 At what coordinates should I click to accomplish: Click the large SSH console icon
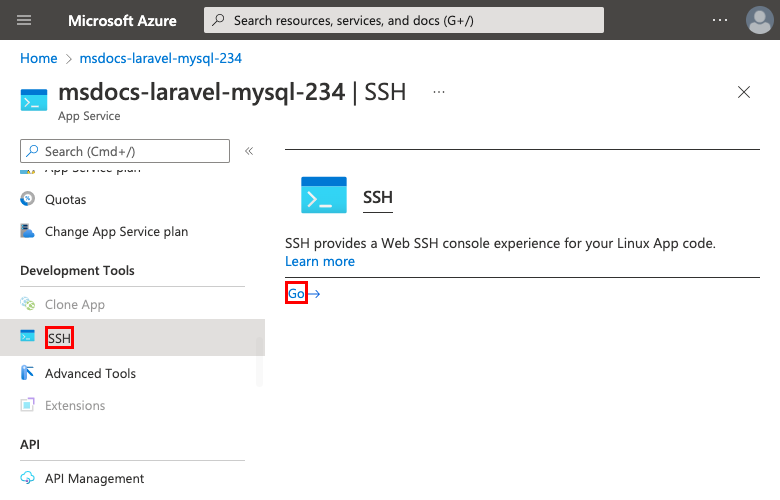[x=324, y=196]
